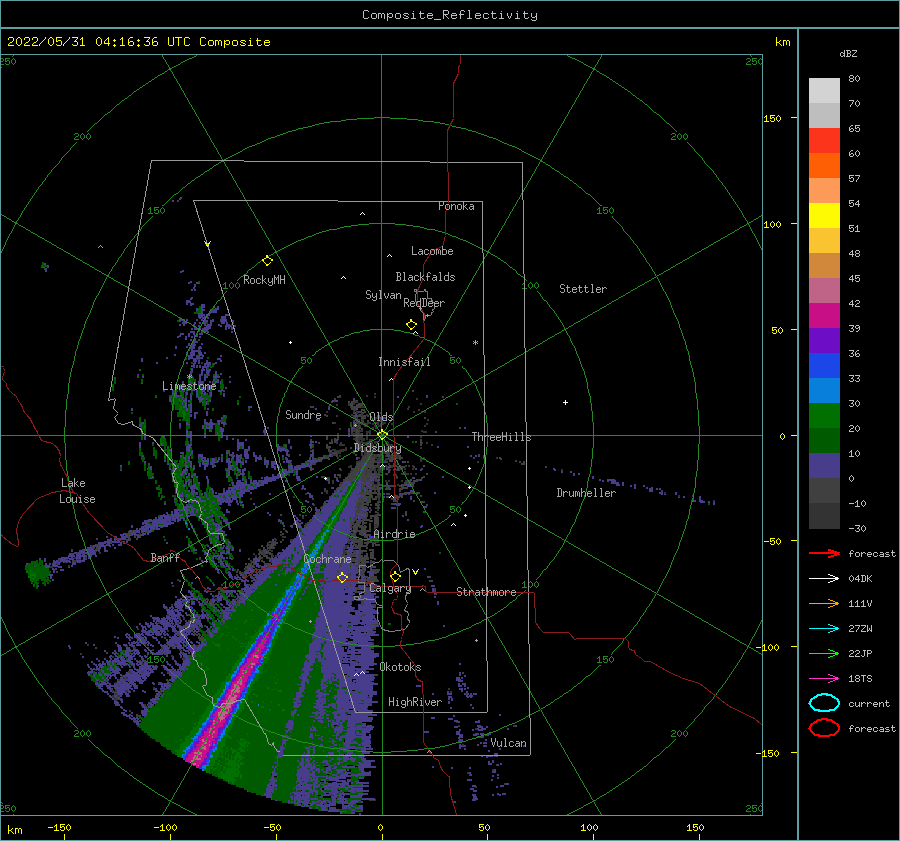Click the white asterisk marker east of Innisfail
Viewport: 900px width, 841px height.
[475, 343]
